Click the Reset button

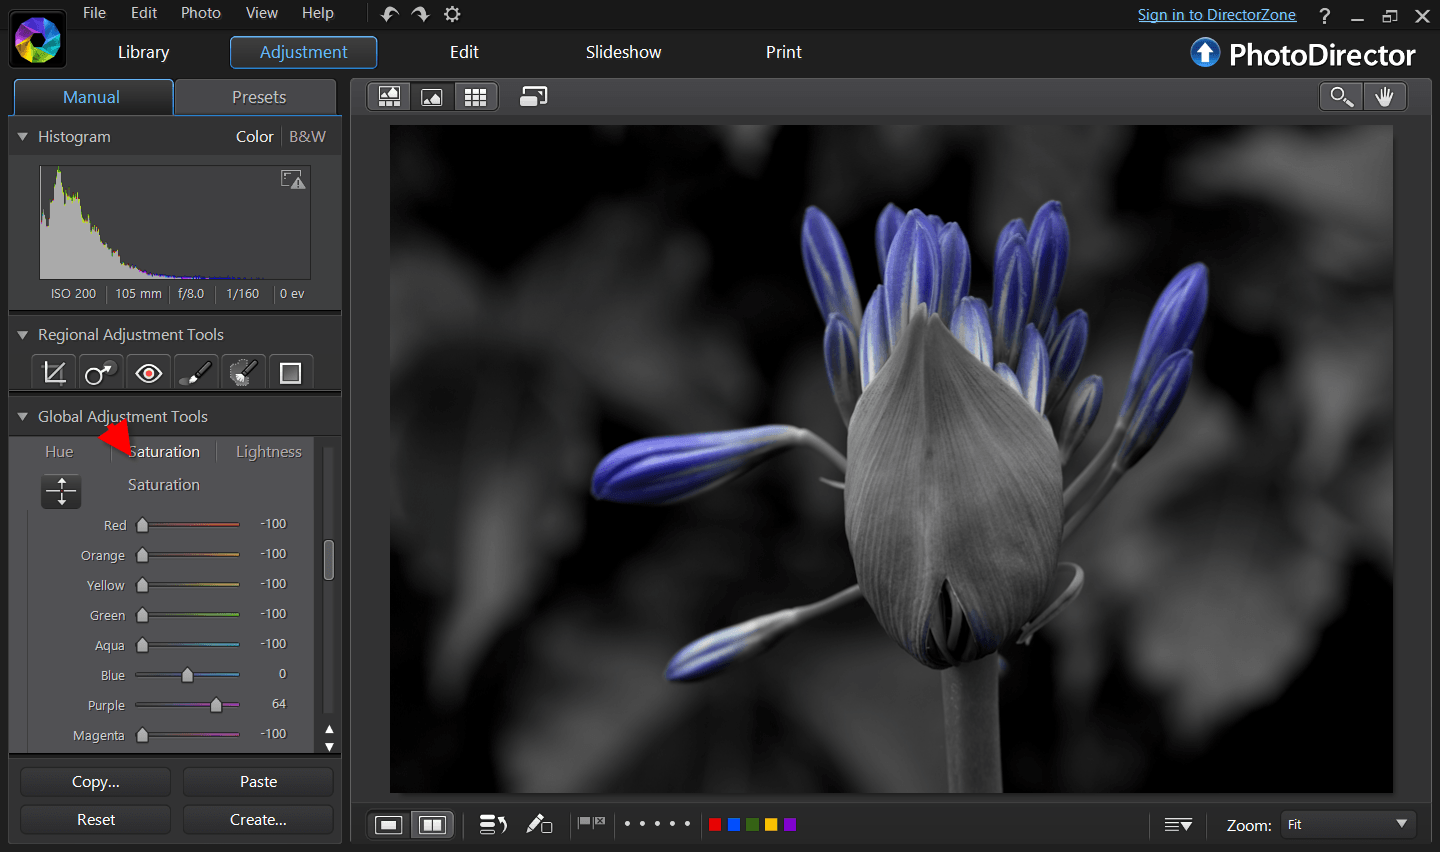tap(96, 820)
